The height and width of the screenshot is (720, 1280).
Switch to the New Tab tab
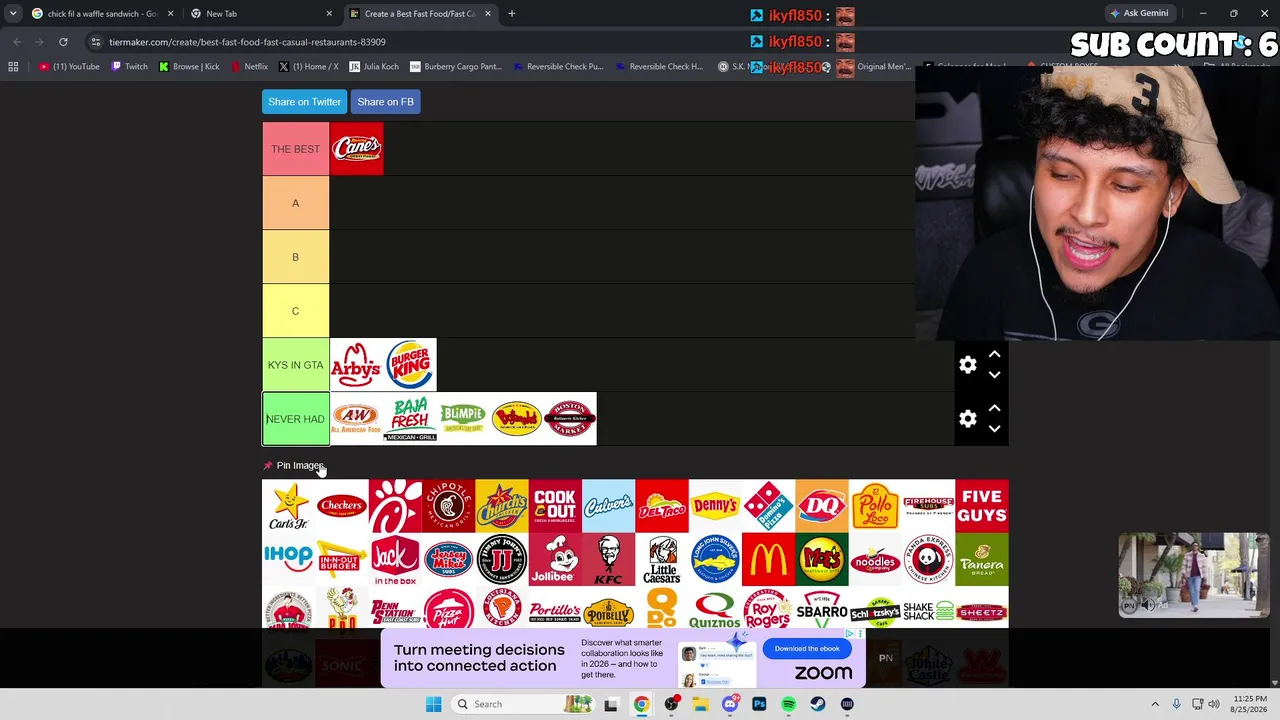click(260, 14)
